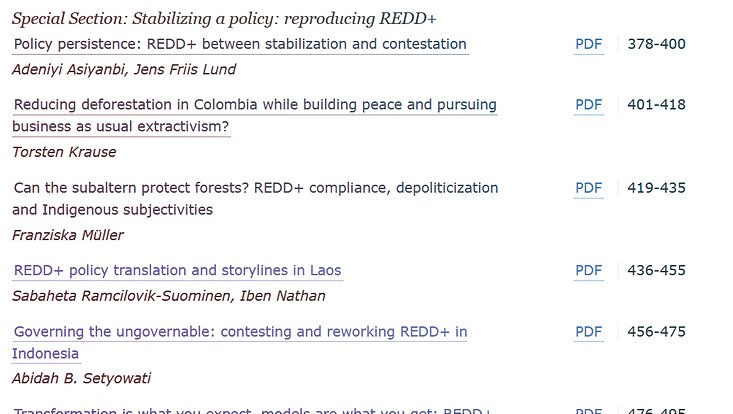Open 'Reducing deforestation in Colombia' article
This screenshot has height=414, width=733.
point(255,115)
